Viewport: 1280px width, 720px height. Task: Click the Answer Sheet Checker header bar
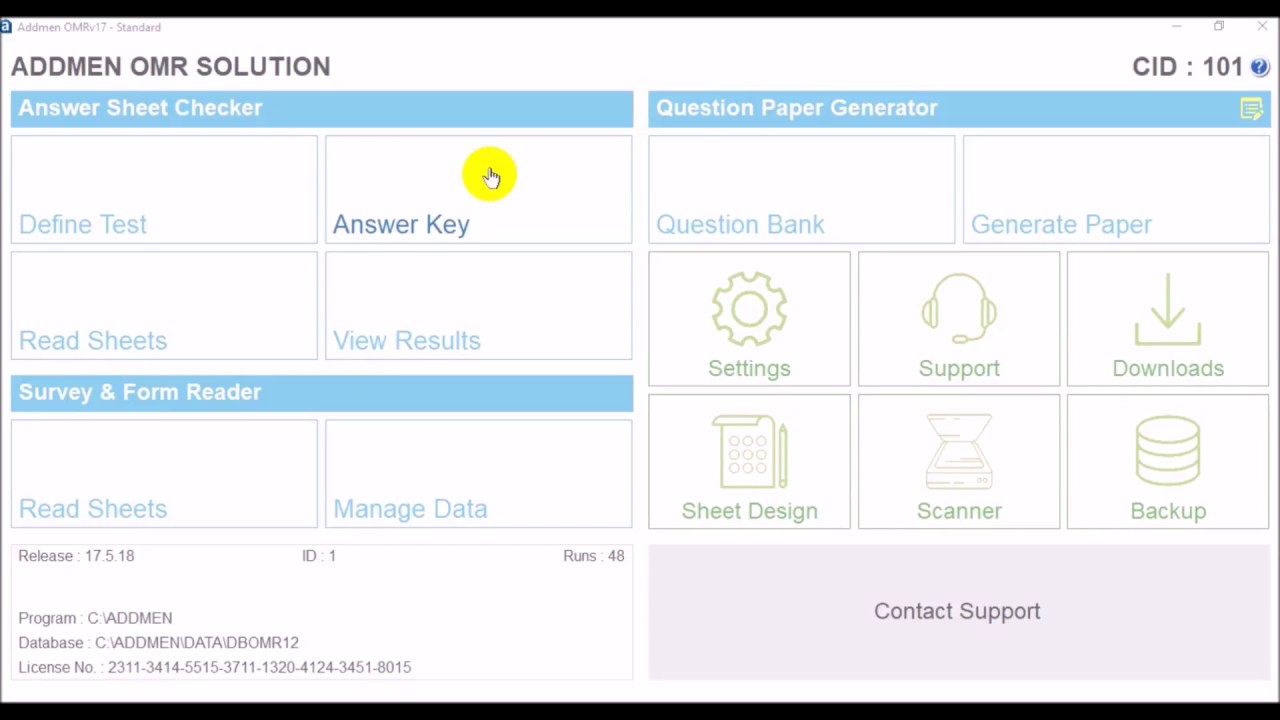[x=322, y=108]
